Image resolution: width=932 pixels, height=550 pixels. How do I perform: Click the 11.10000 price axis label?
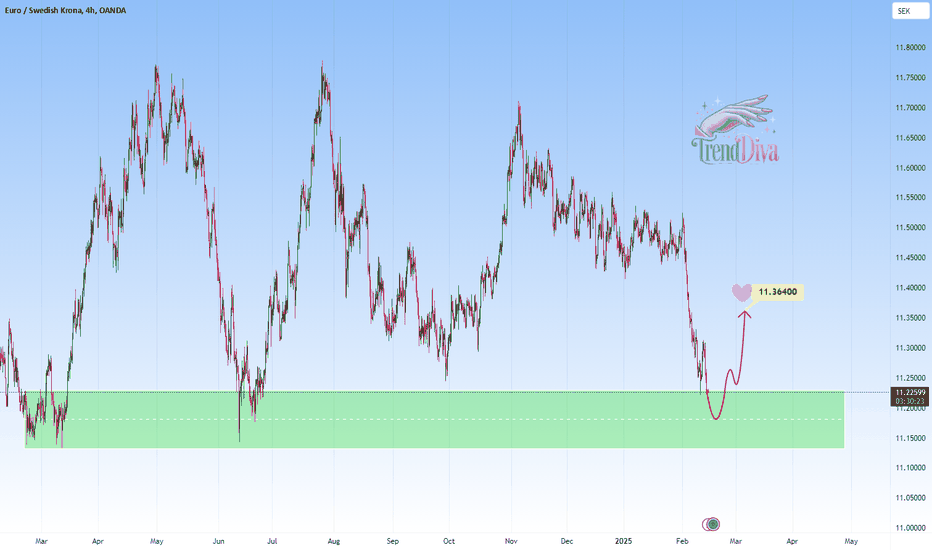[911, 468]
